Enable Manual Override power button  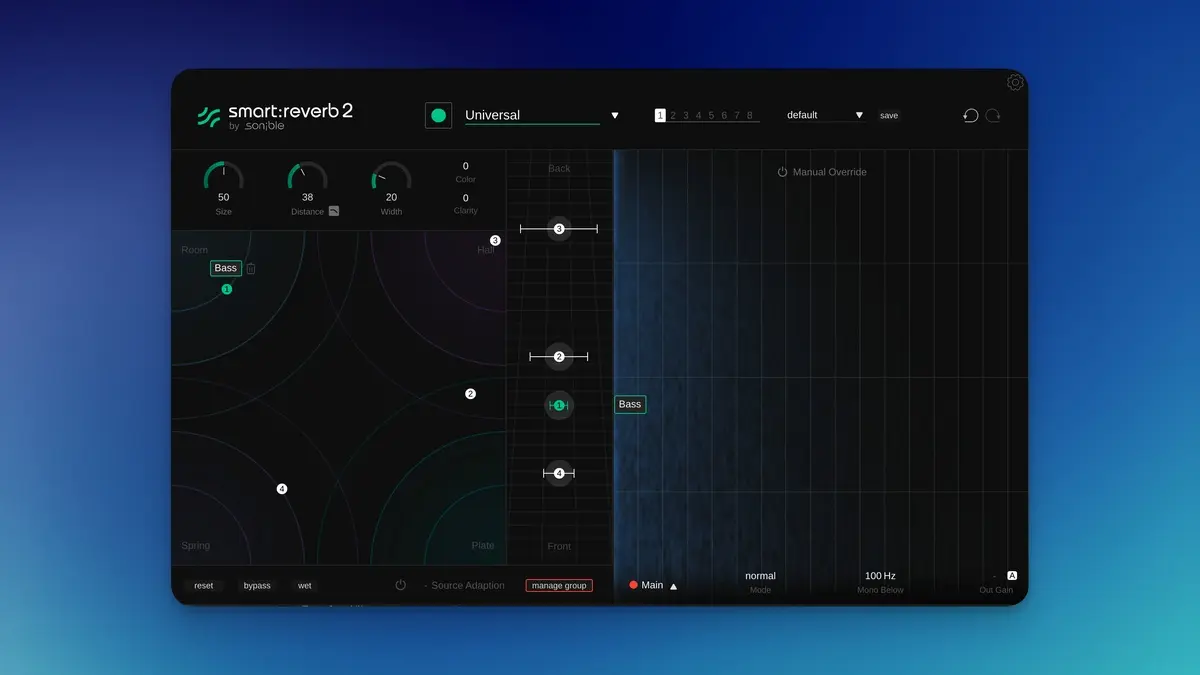point(783,172)
